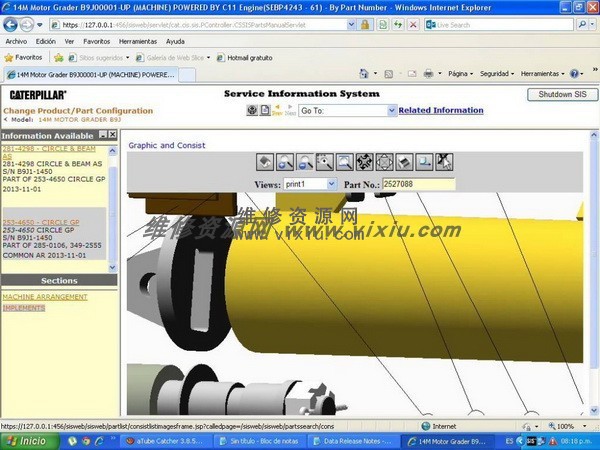Select the zoom window area tool

point(325,162)
